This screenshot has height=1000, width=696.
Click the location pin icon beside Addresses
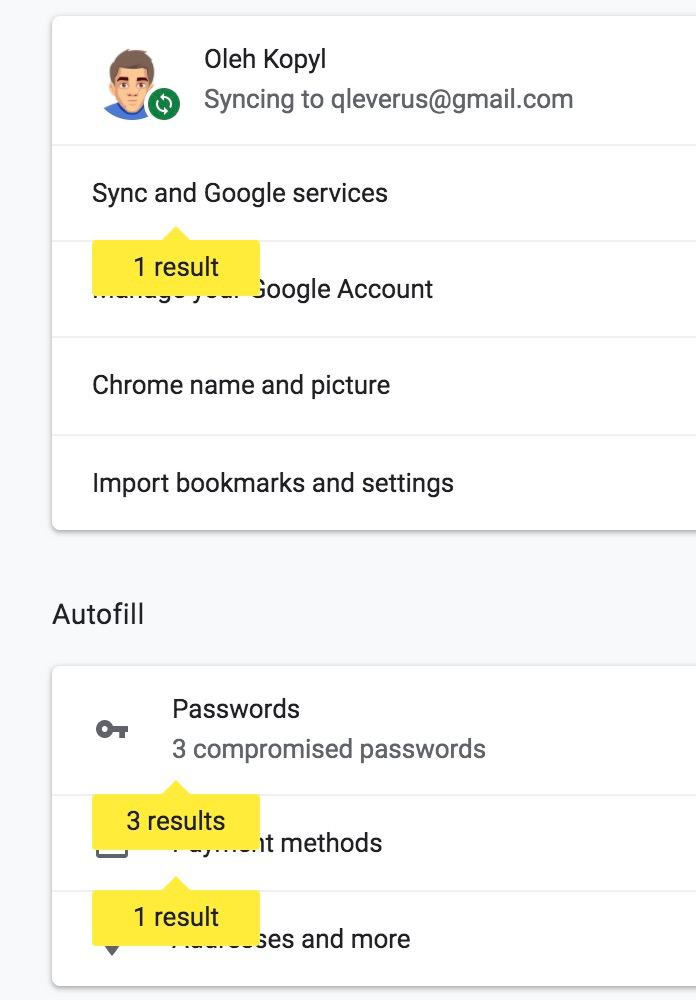[x=112, y=950]
